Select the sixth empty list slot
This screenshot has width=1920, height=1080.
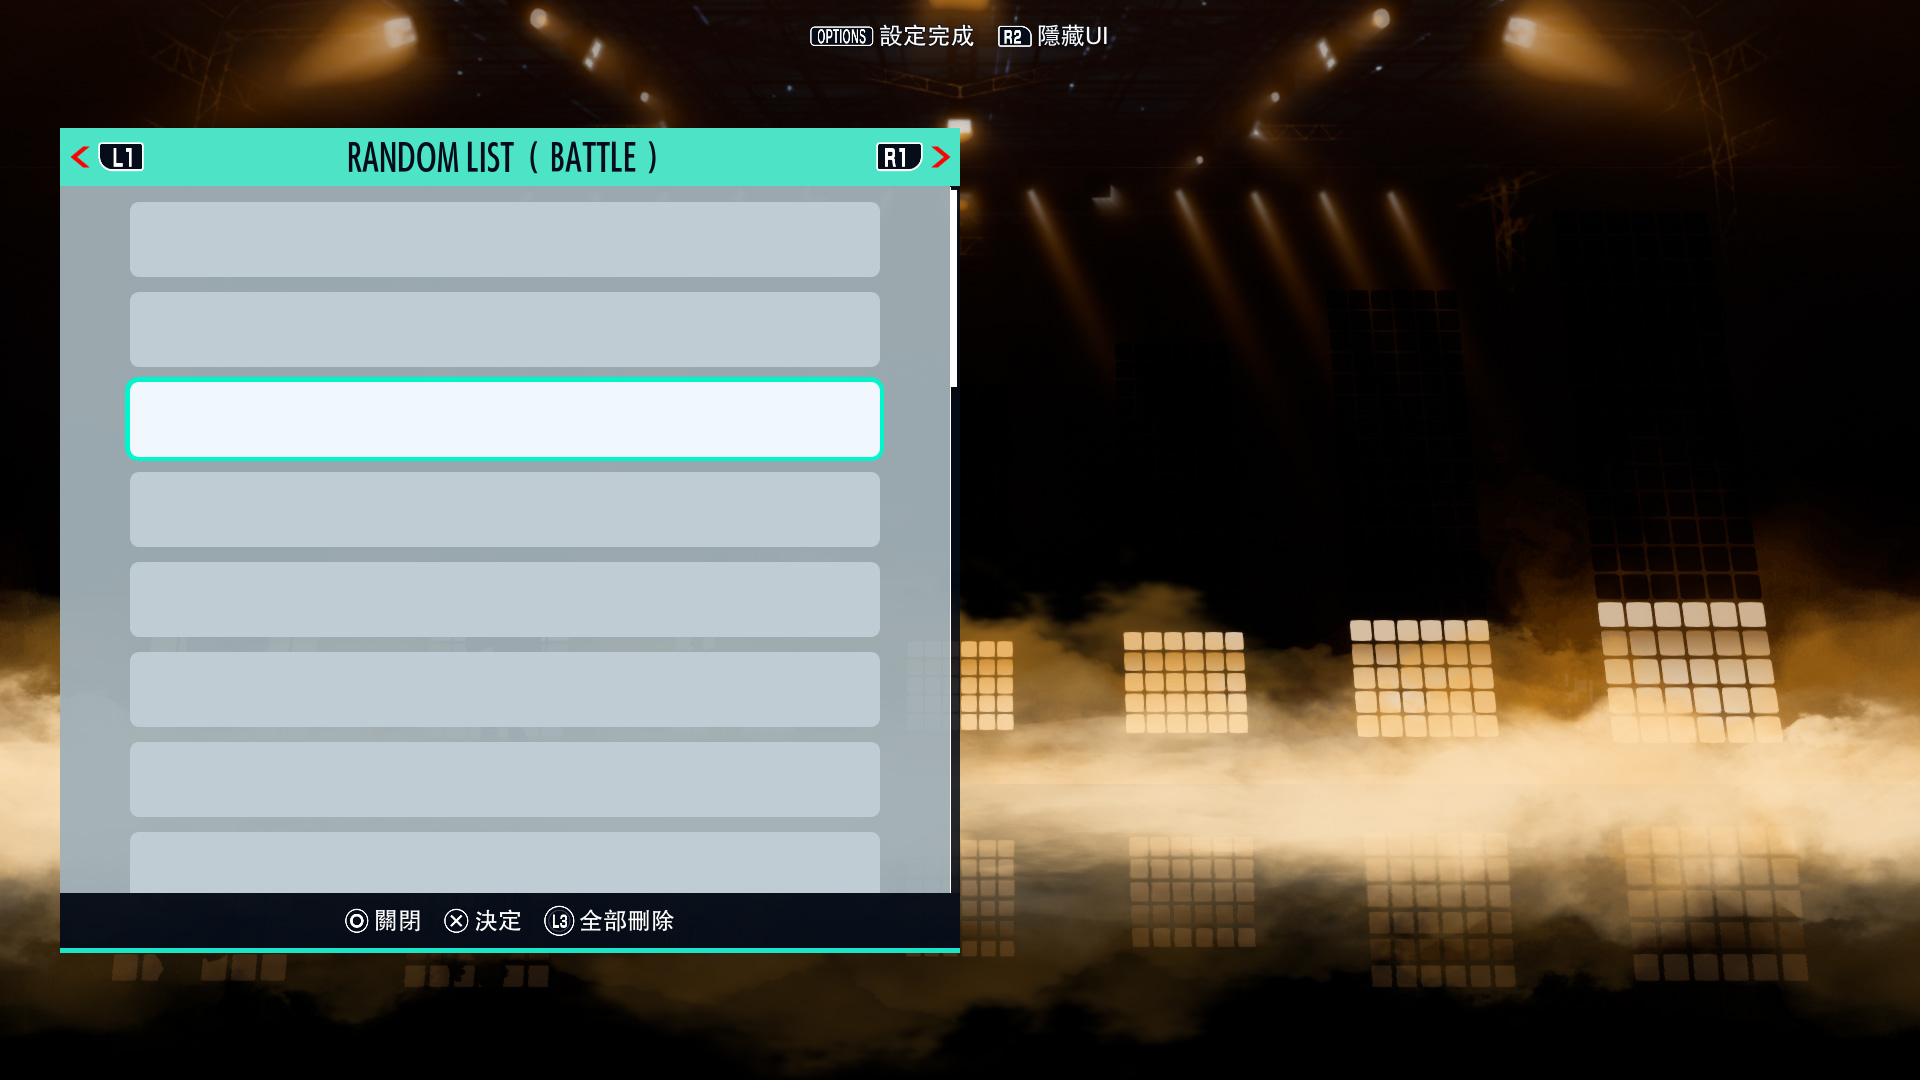pos(505,690)
